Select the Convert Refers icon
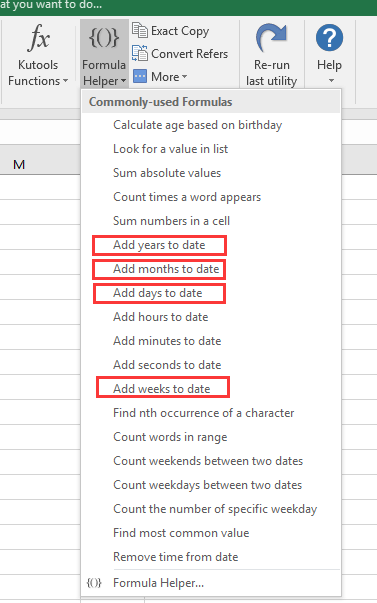The width and height of the screenshot is (377, 603). coord(140,53)
